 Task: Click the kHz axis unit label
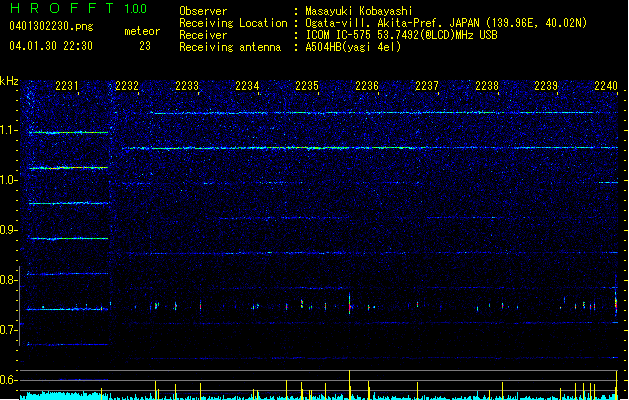[9, 81]
